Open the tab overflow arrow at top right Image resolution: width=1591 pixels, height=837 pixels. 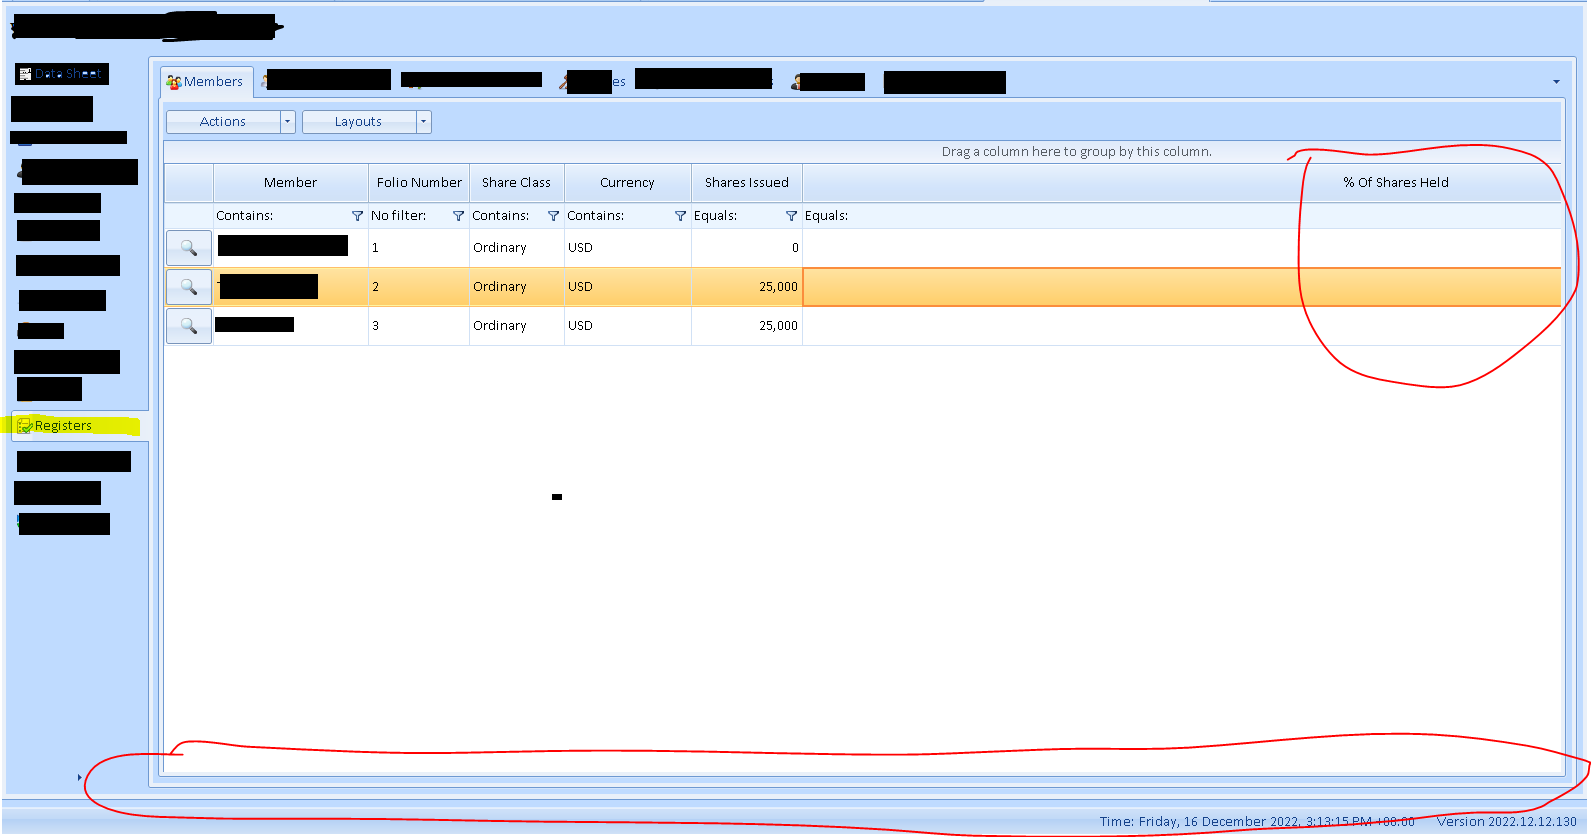[x=1556, y=82]
